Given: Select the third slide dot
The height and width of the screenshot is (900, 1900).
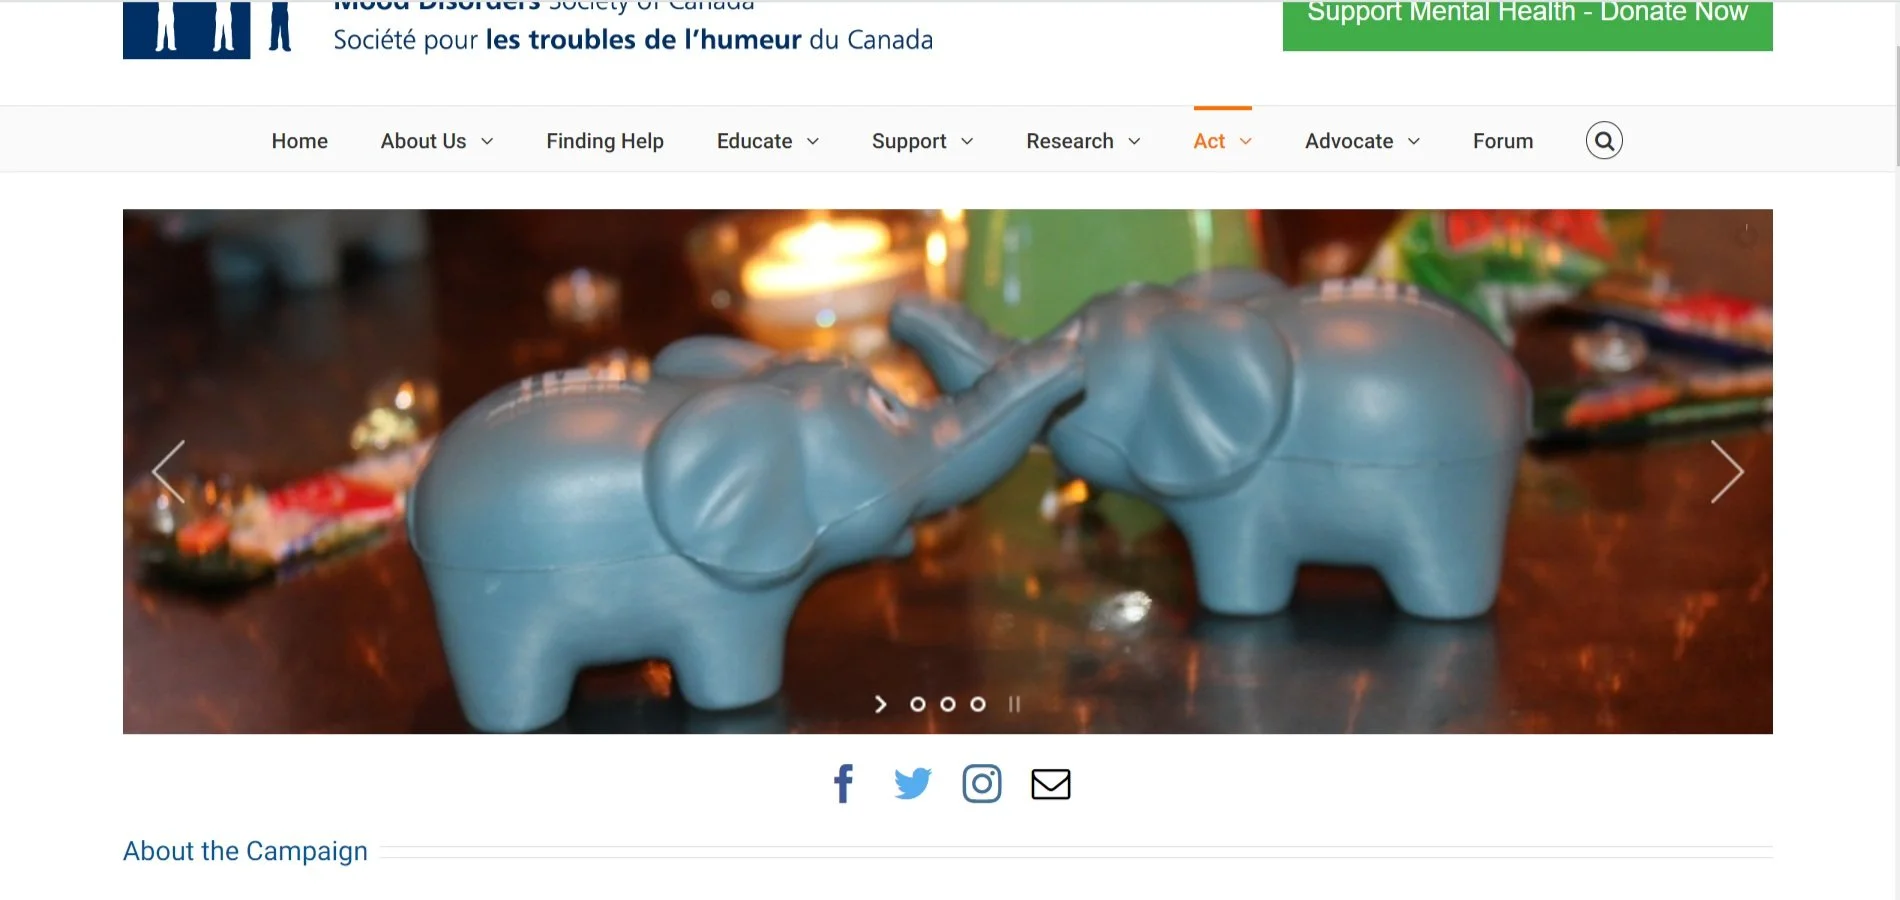Looking at the screenshot, I should coord(978,704).
